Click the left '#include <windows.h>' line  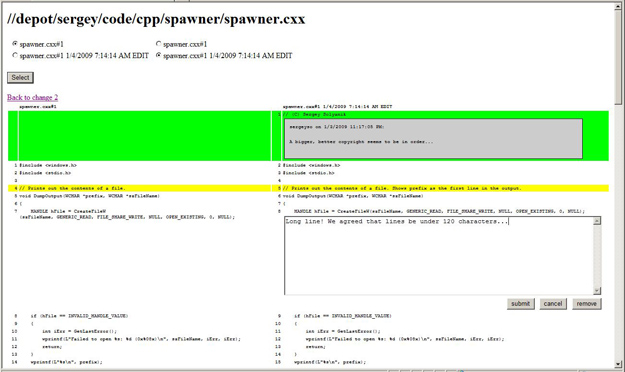point(48,165)
